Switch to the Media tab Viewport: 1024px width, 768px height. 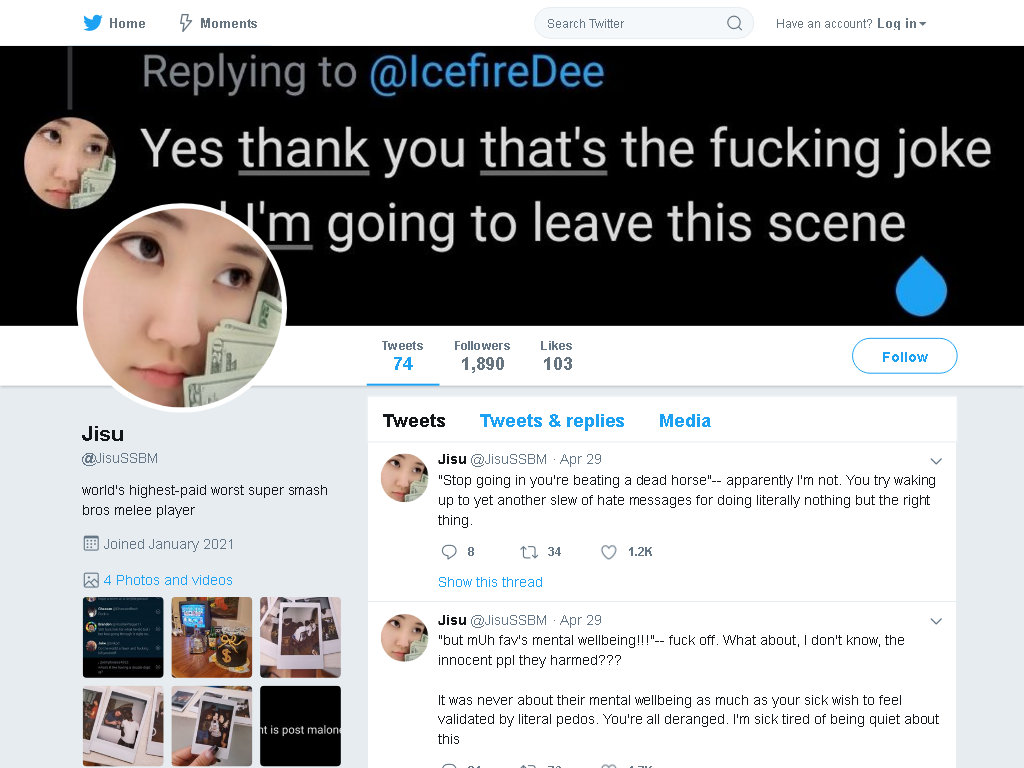pos(684,421)
